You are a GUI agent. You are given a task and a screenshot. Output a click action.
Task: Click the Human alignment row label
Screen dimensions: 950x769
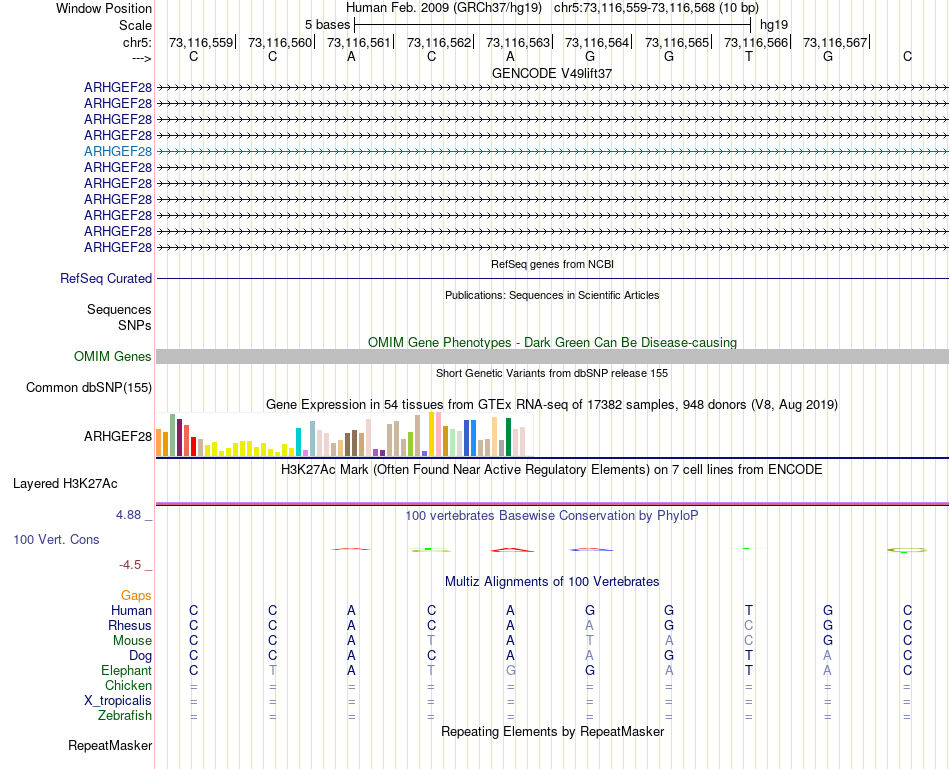131,610
